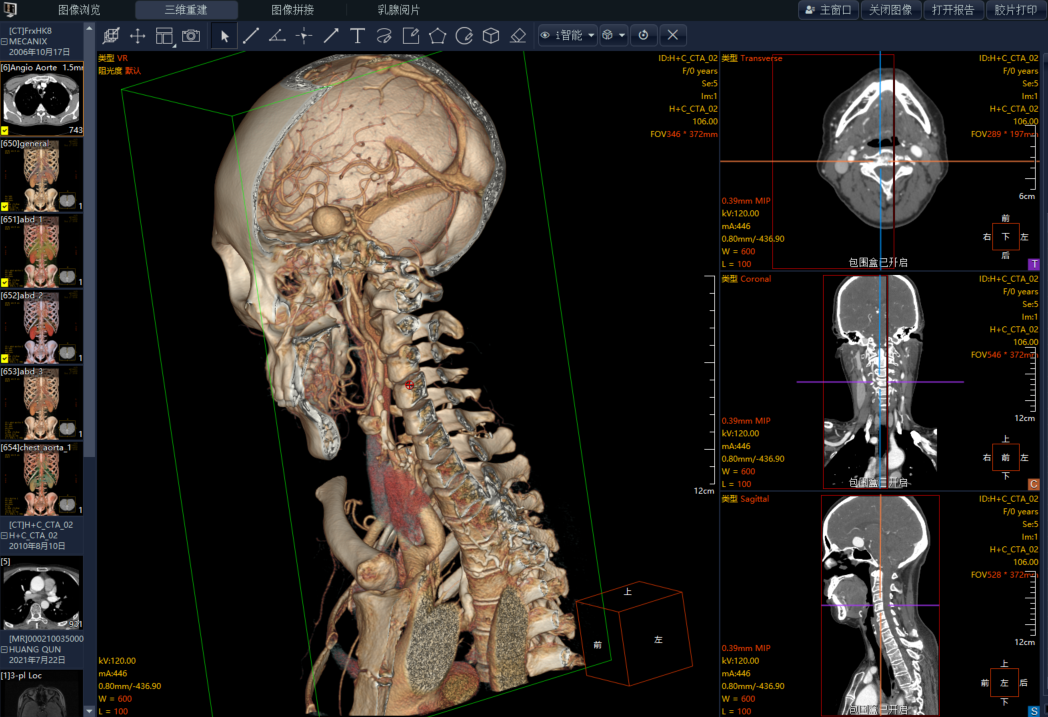
Task: Toggle the yellow checkbox on 650 general series
Action: 6,207
